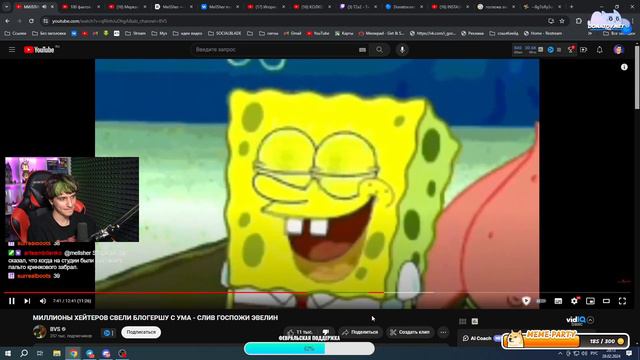Screen dimensions: 640x360
Task: Show video info card icon
Action: (624, 67)
